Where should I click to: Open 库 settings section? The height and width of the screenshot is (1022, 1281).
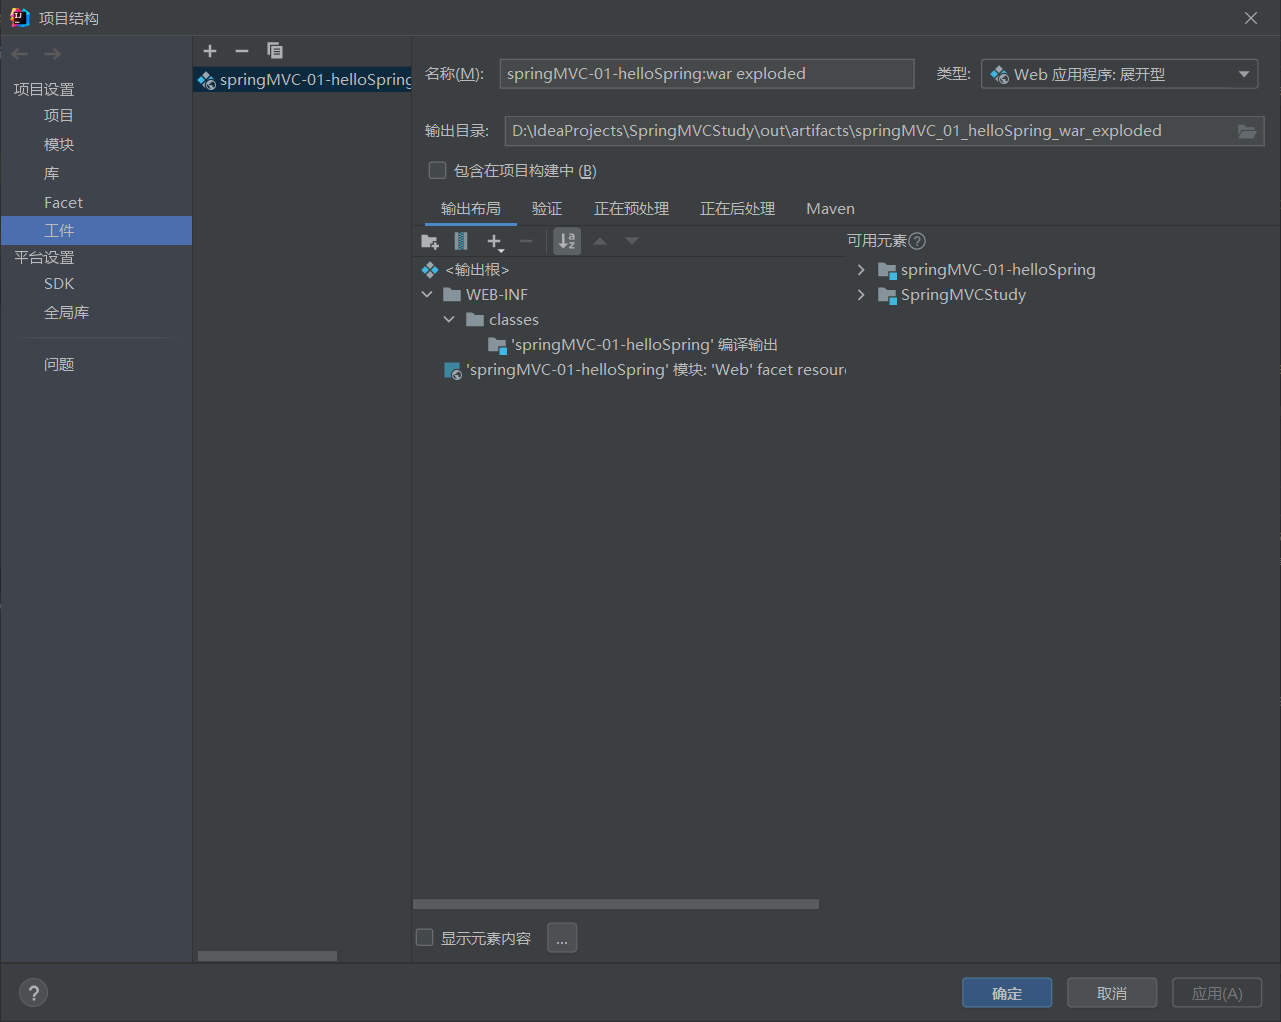(51, 174)
